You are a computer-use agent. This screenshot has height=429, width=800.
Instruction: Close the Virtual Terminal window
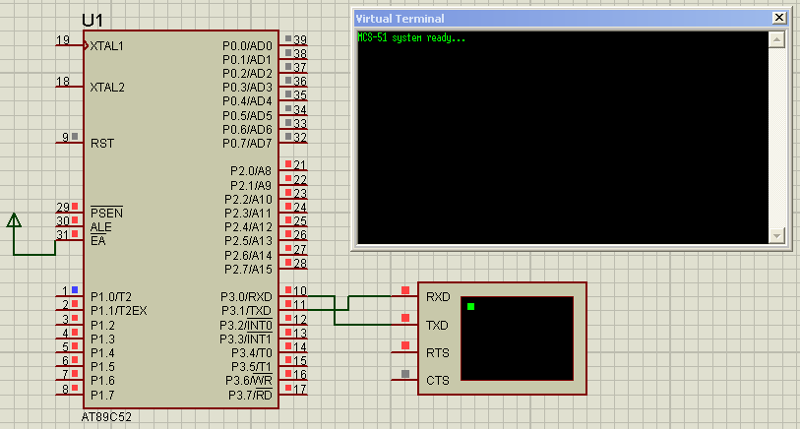778,18
